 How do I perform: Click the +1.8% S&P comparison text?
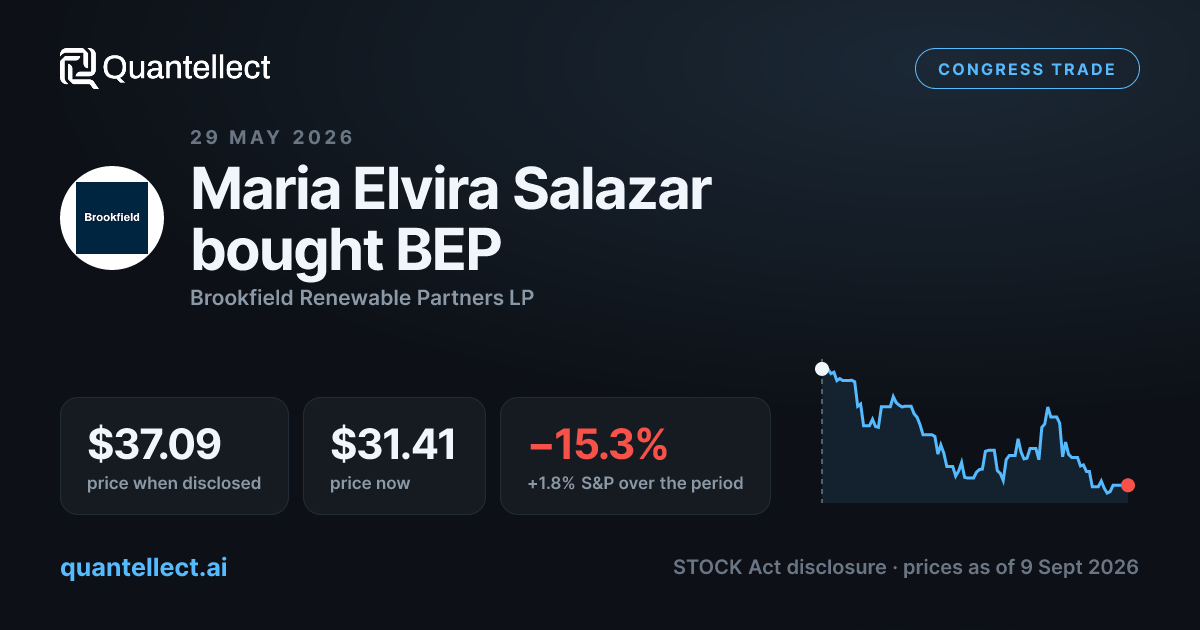coord(635,483)
